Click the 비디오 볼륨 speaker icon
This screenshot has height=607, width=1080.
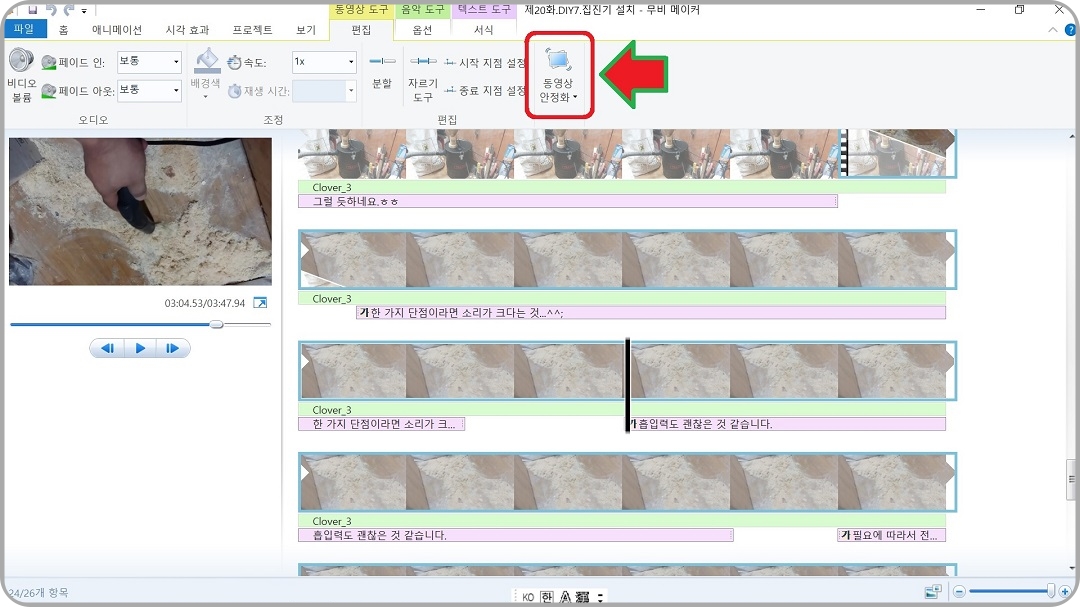click(x=21, y=61)
